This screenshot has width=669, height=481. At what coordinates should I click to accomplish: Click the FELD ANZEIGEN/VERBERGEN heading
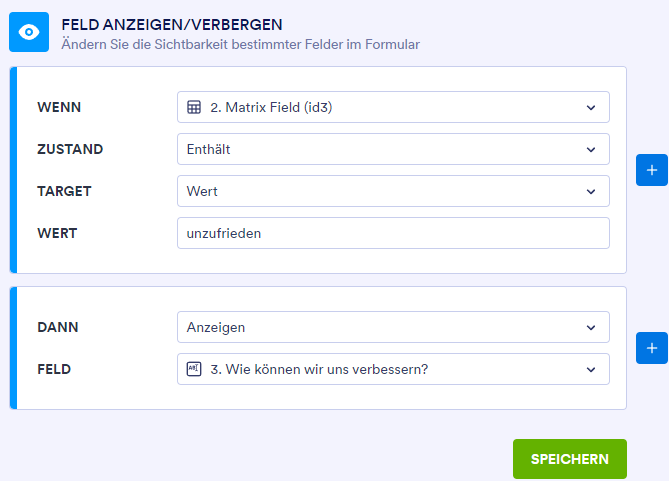(x=171, y=23)
